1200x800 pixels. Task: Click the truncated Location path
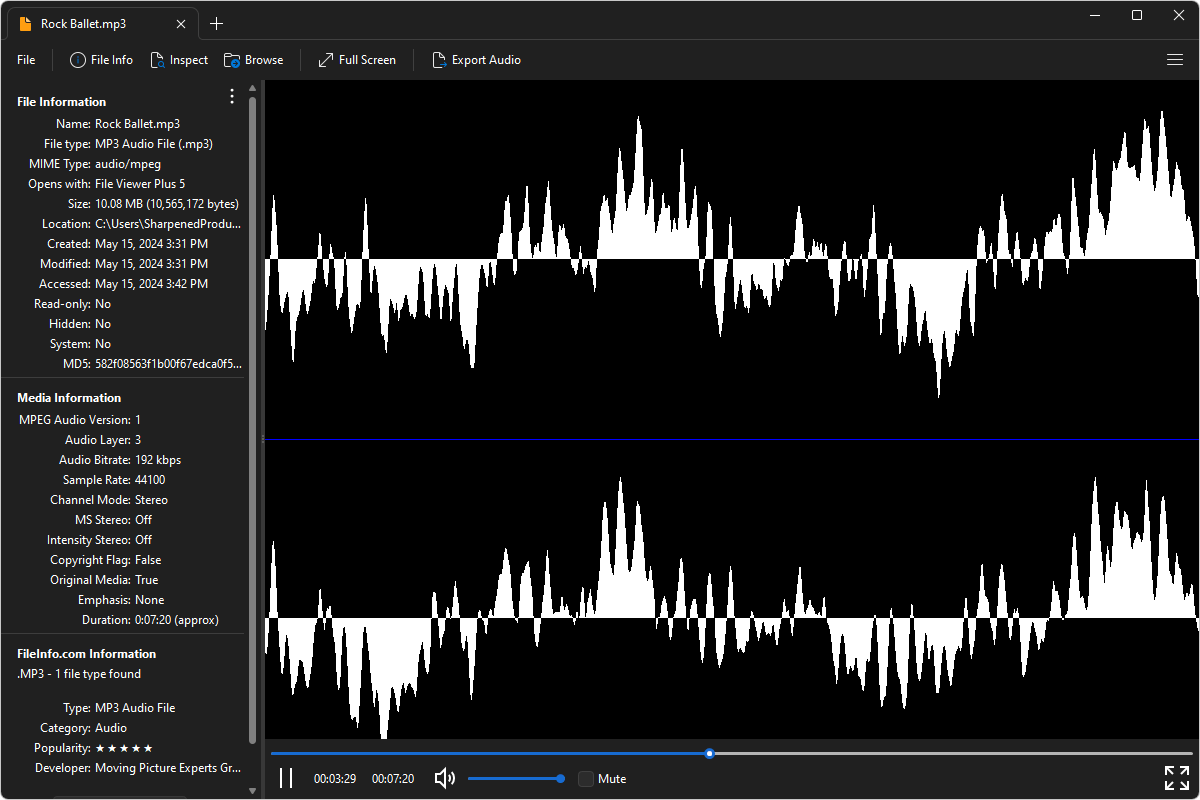(x=166, y=223)
